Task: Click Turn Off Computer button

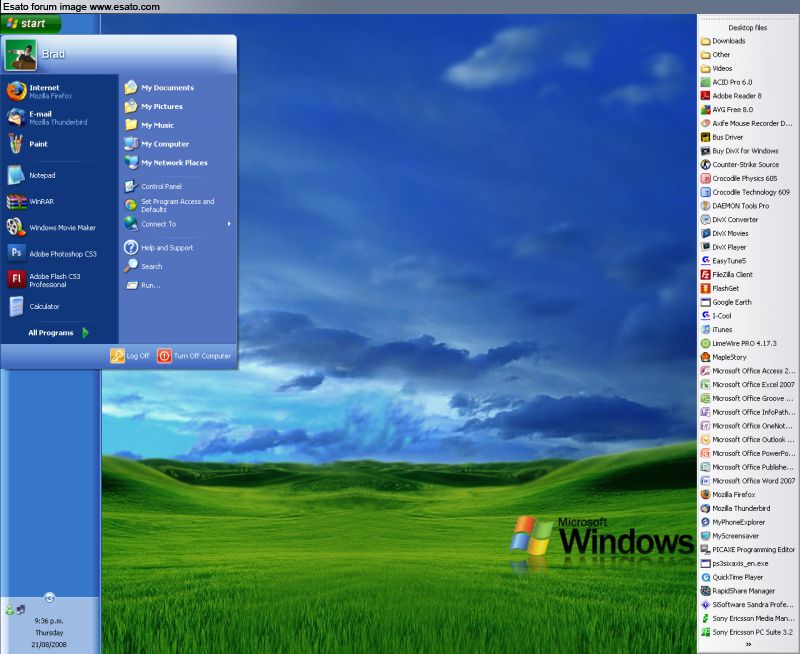Action: (x=194, y=356)
